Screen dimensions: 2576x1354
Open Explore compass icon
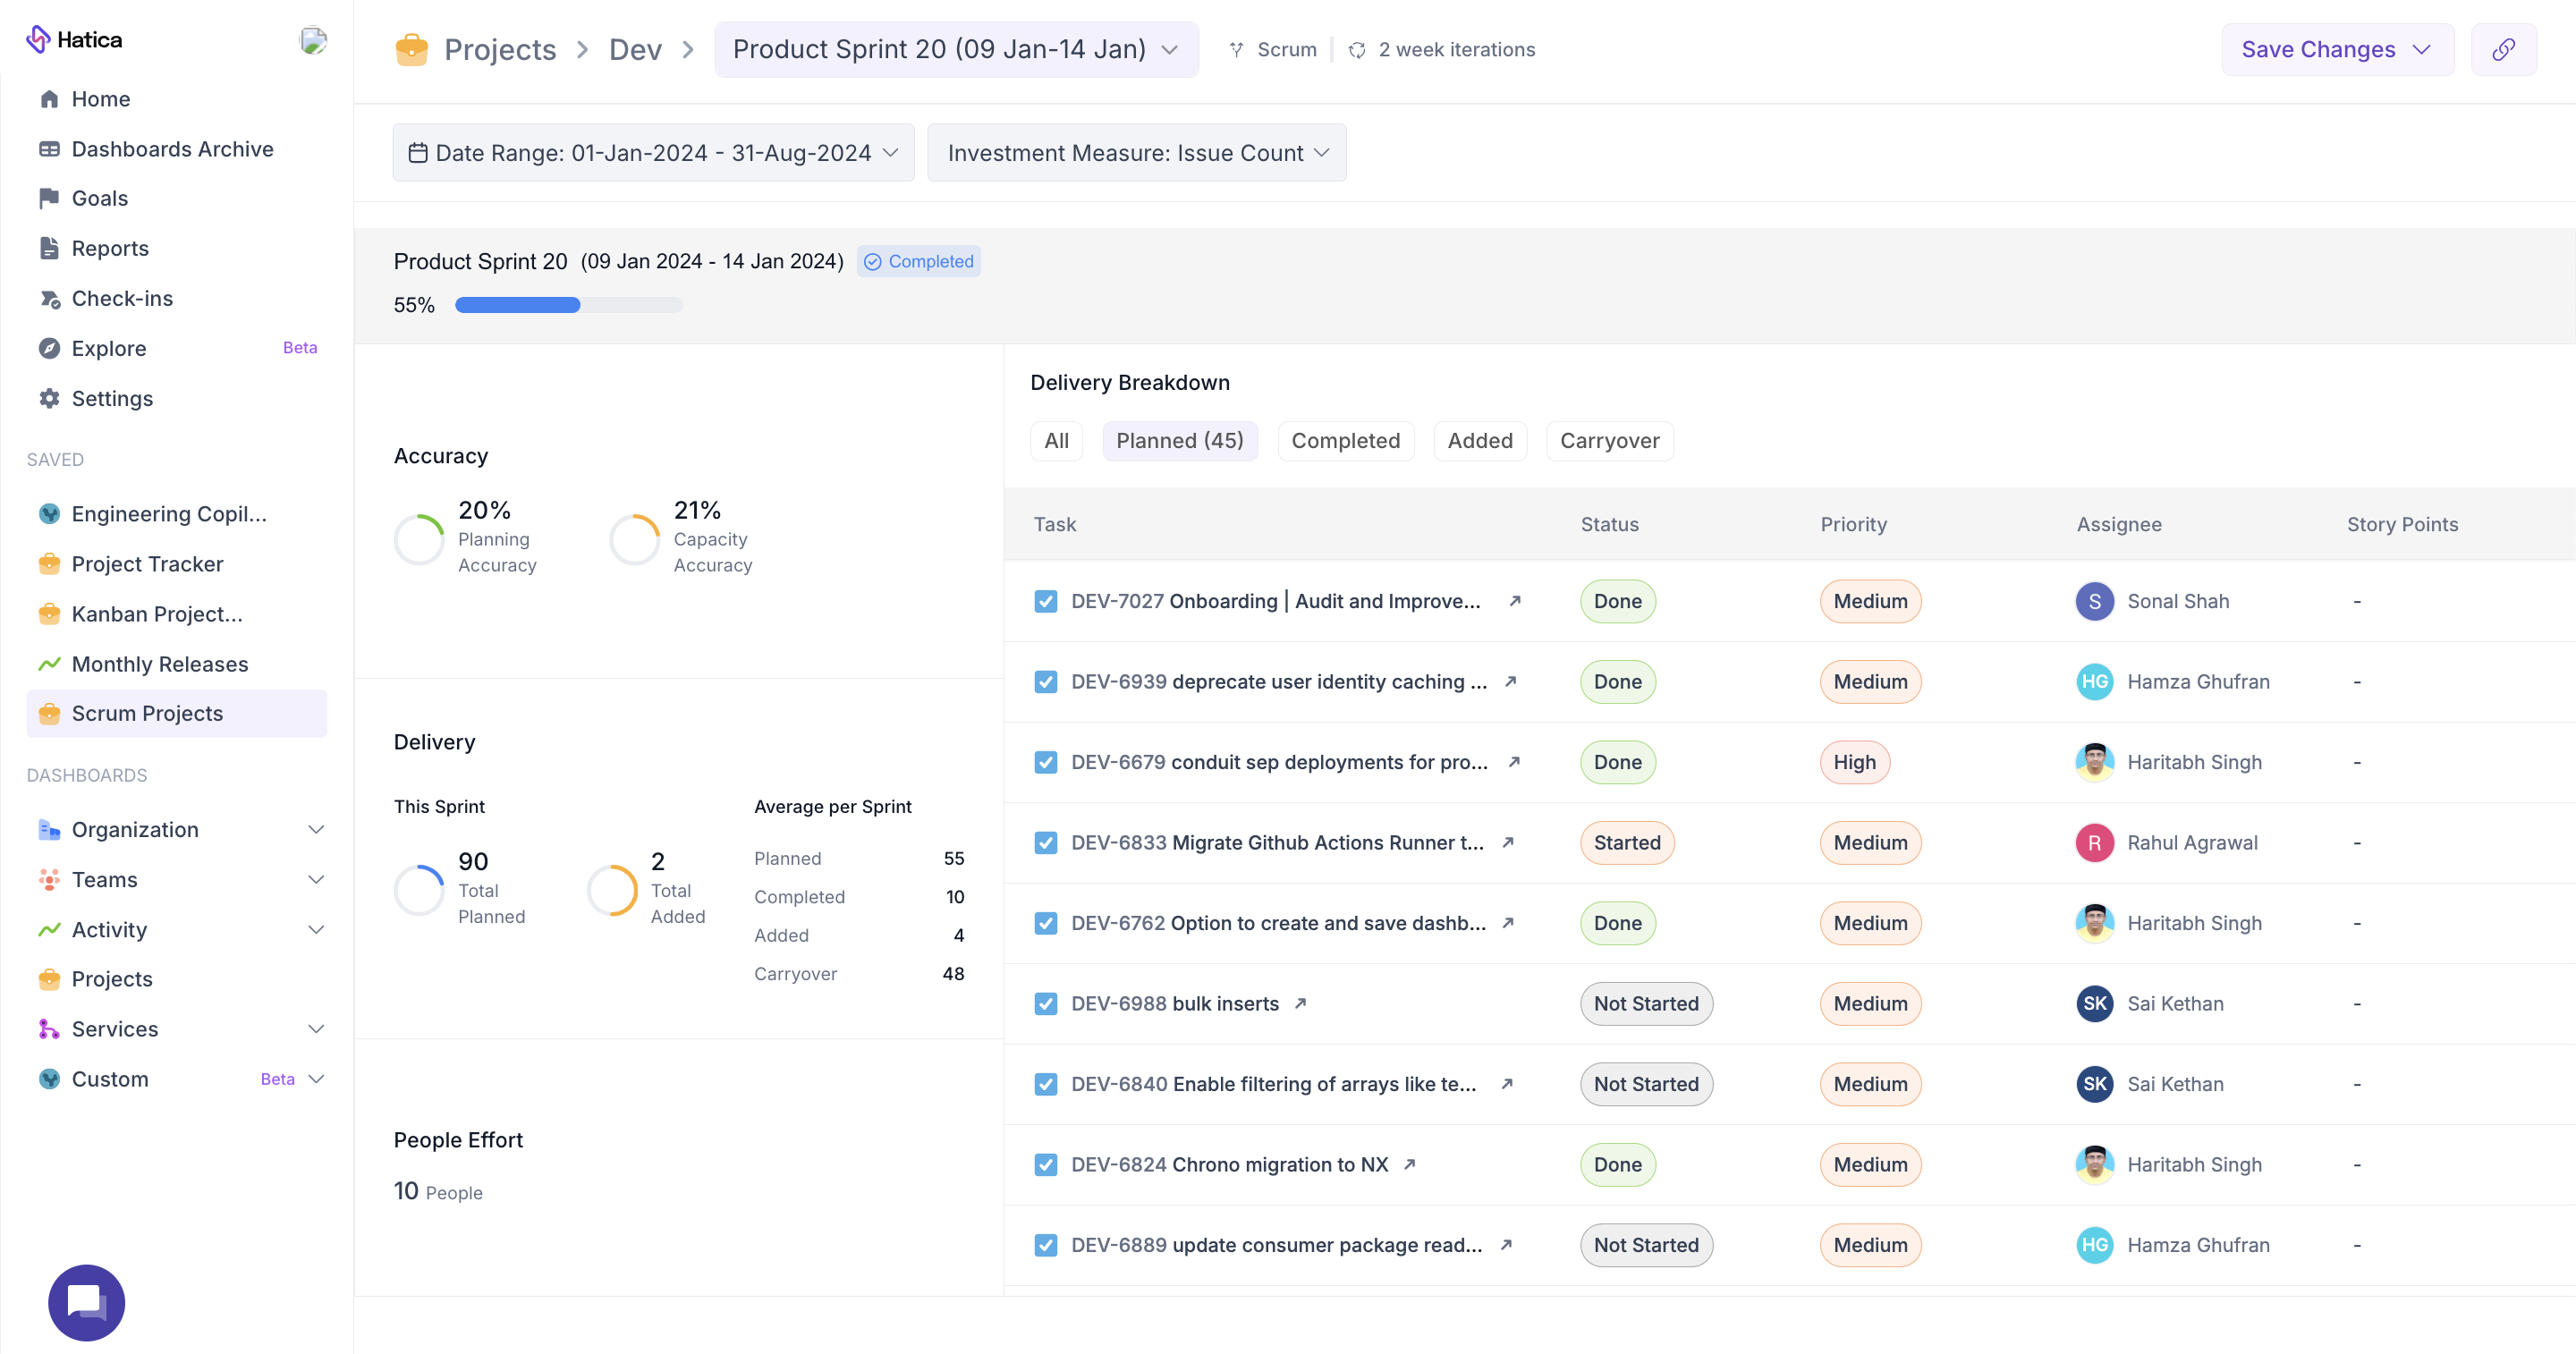(x=49, y=348)
